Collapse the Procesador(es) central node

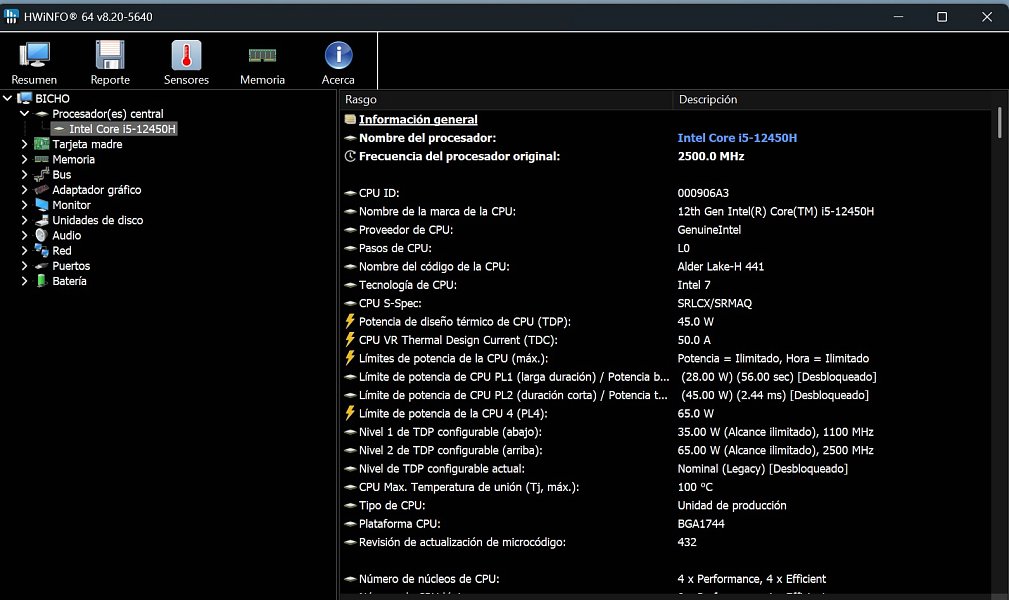pos(24,113)
